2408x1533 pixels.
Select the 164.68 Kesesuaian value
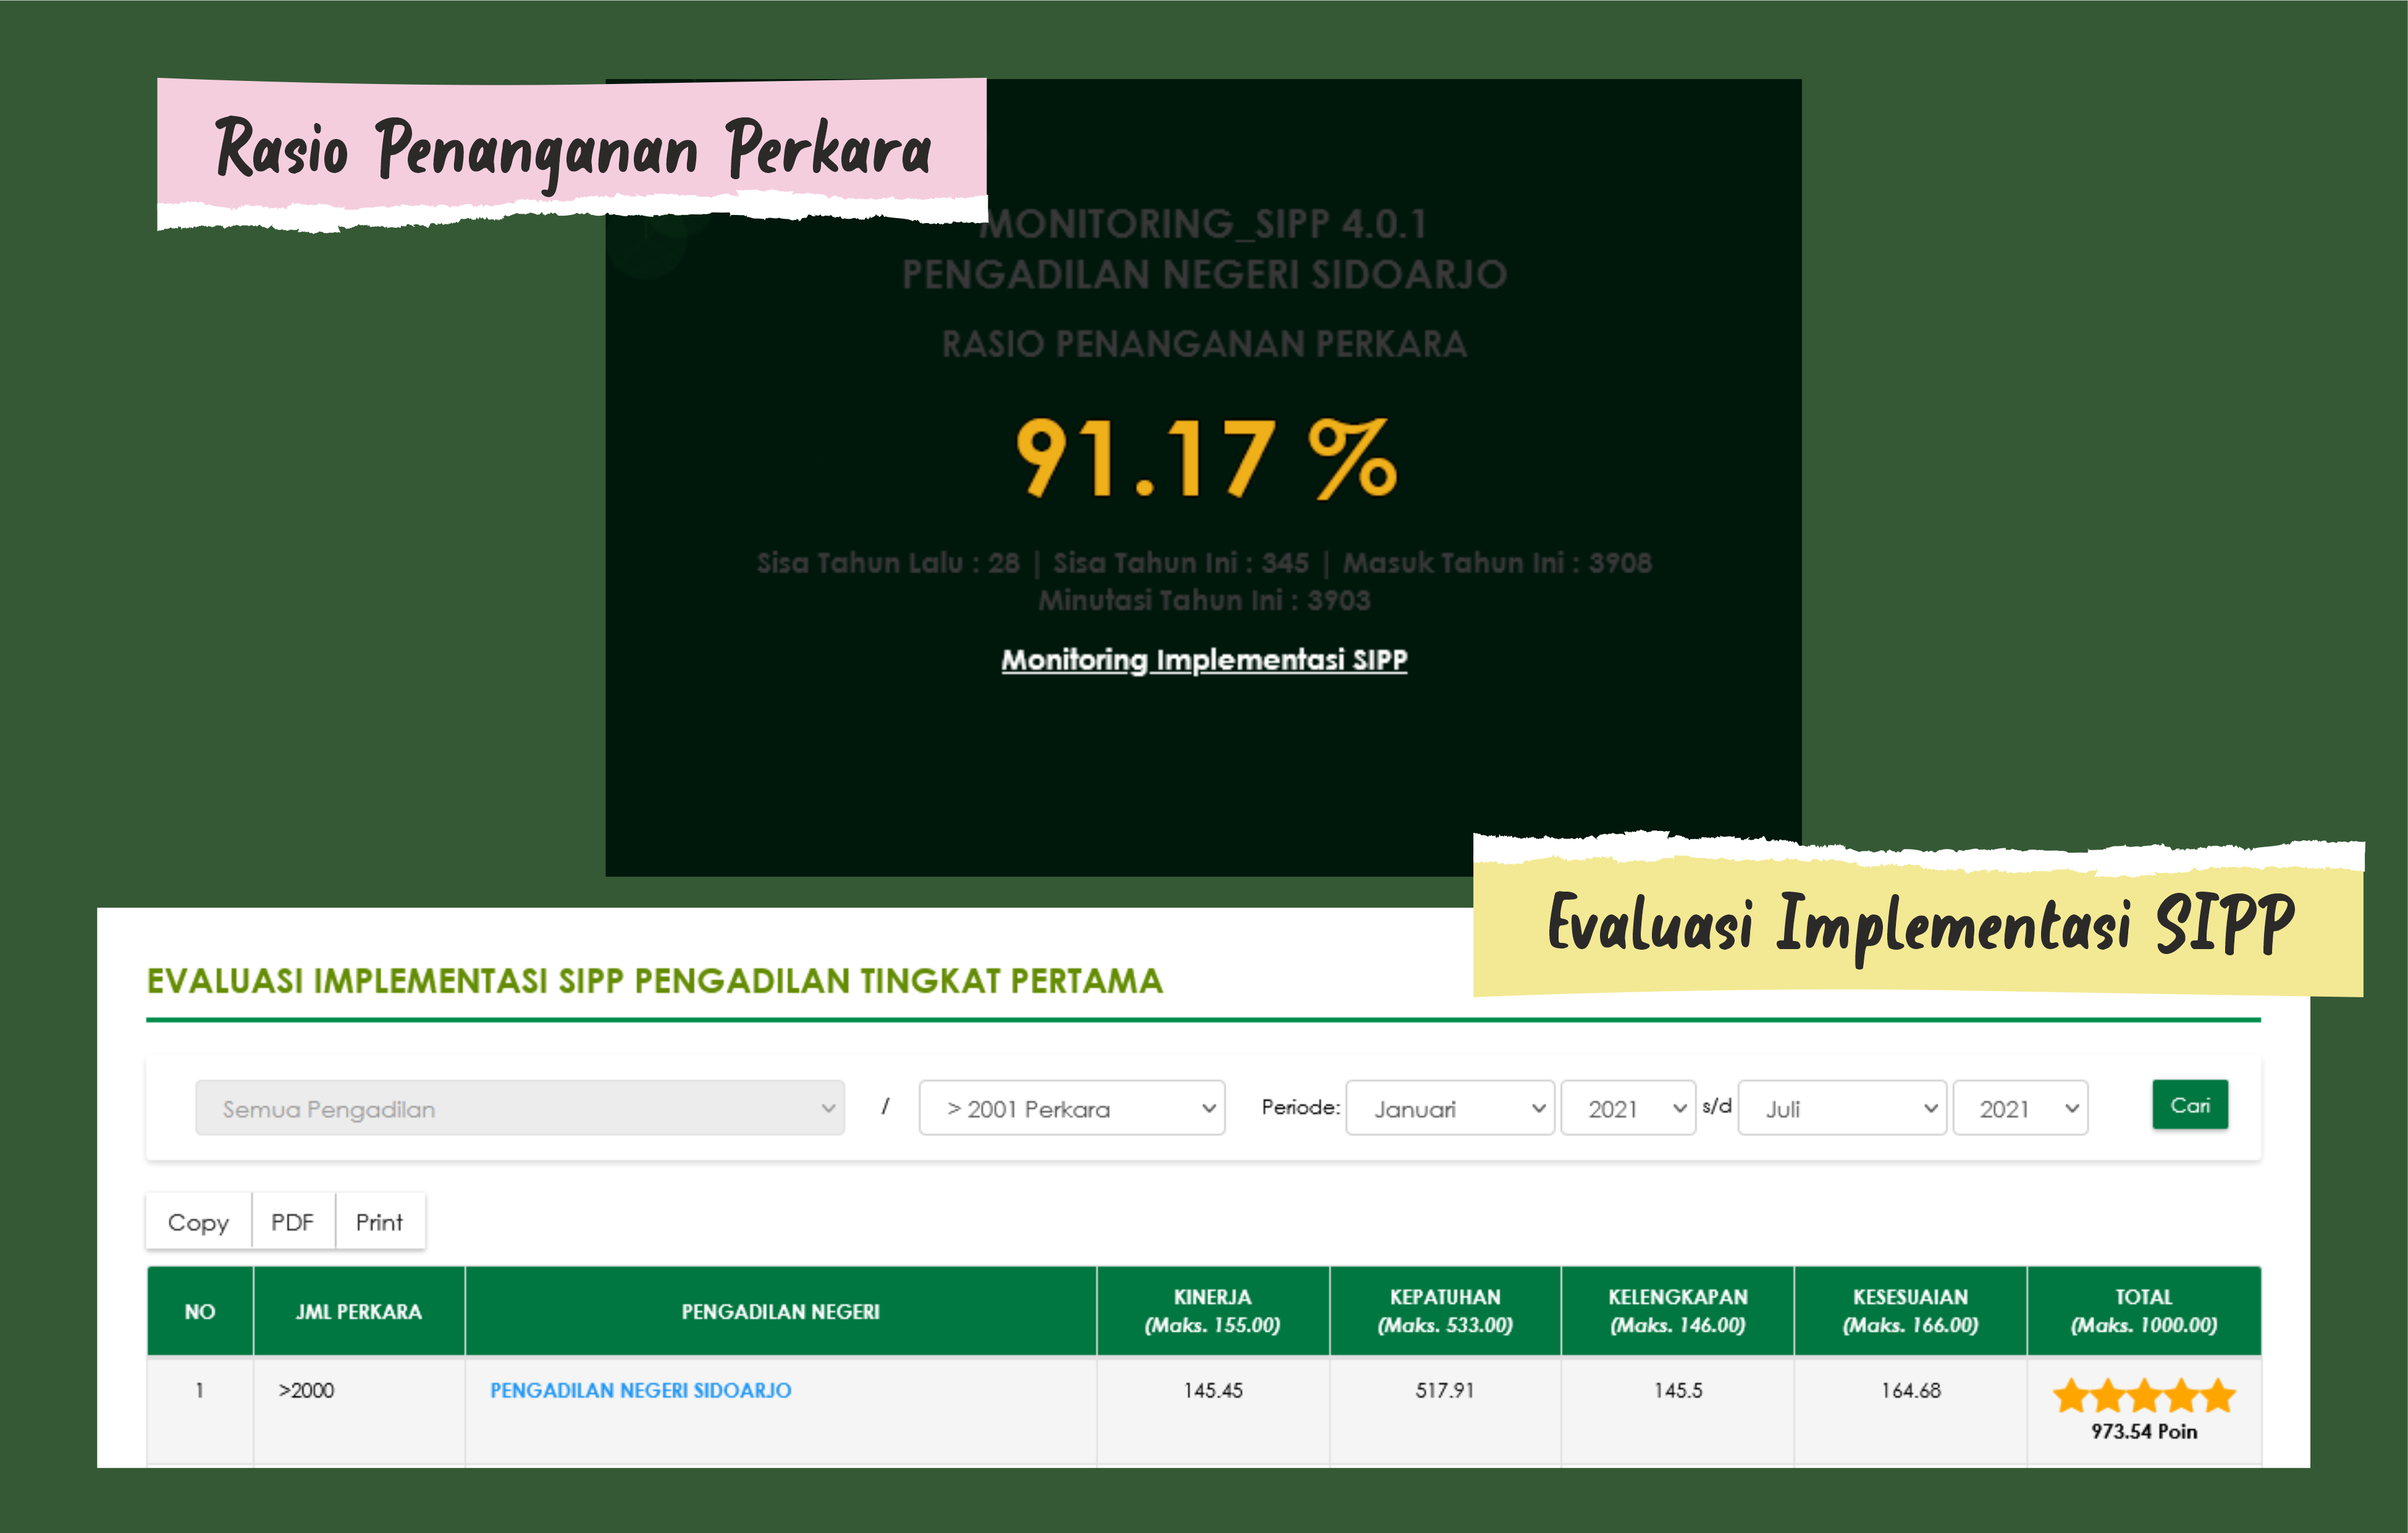tap(1911, 1391)
